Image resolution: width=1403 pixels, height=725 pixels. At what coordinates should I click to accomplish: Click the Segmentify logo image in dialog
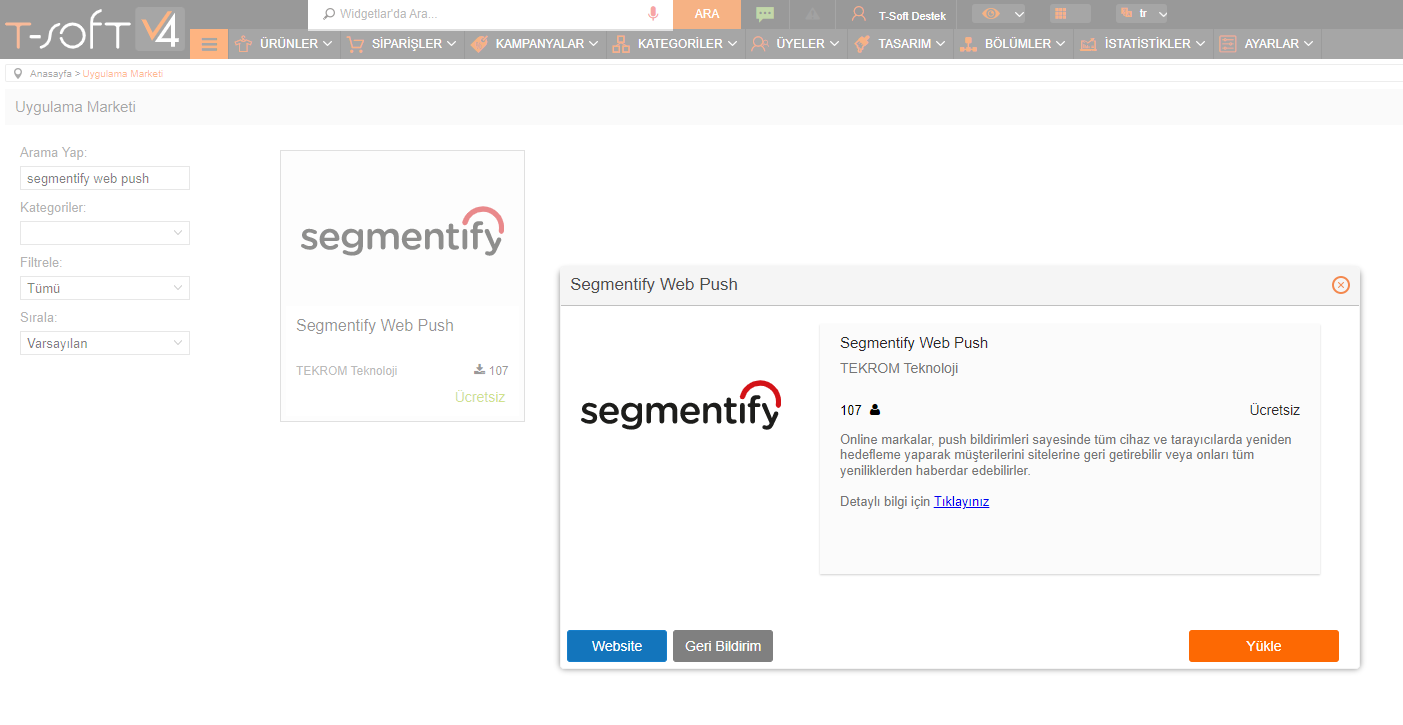point(681,405)
